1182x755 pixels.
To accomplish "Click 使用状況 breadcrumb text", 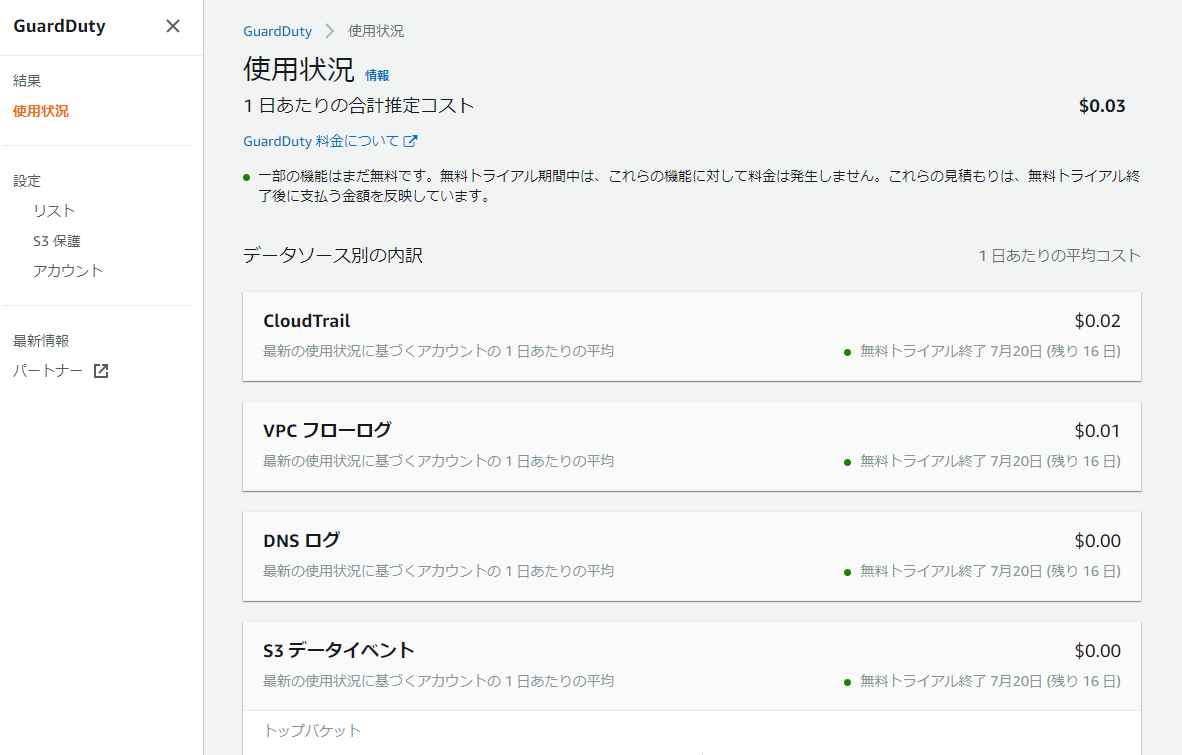I will tap(375, 31).
